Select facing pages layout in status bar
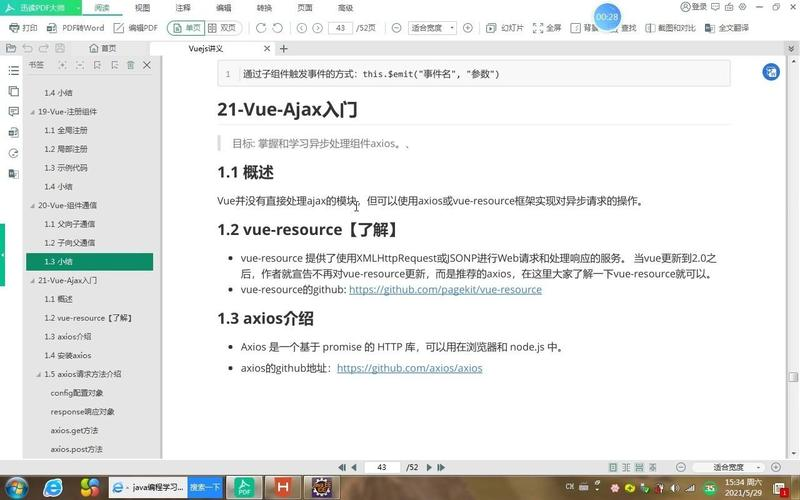800x500 pixels. click(626, 467)
